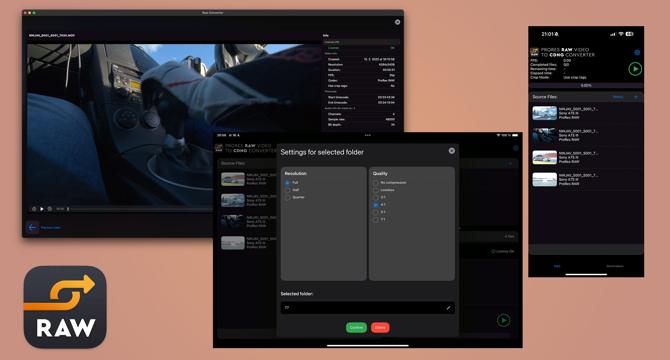The image size is (670, 360).
Task: Play the video in the desktop preview
Action: [42, 209]
